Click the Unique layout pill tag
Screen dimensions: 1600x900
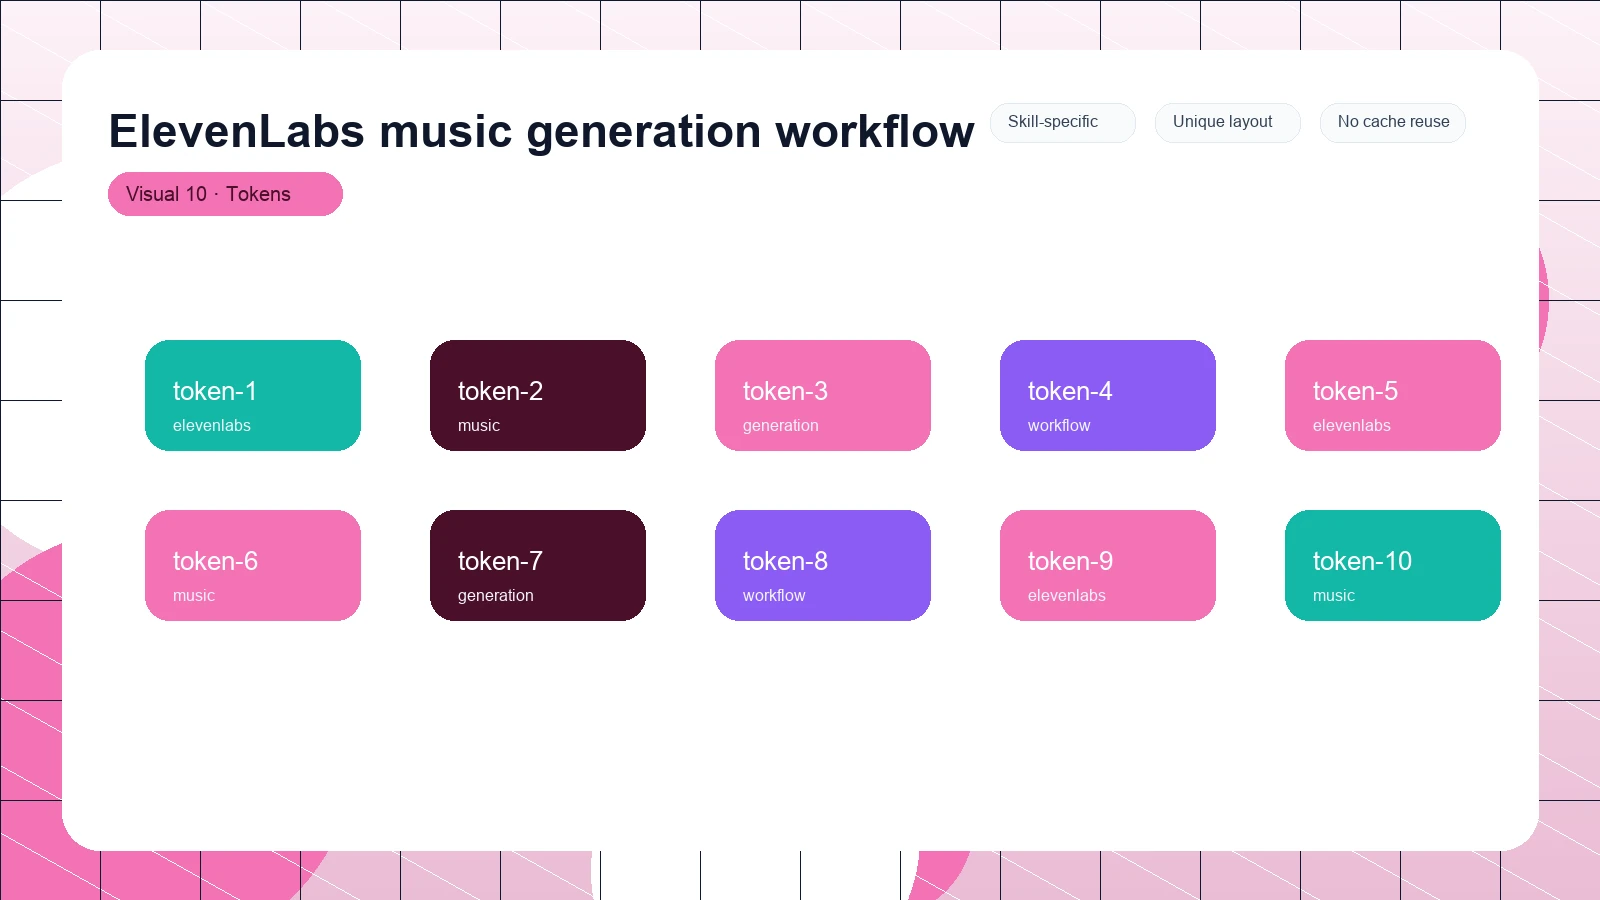pyautogui.click(x=1227, y=122)
